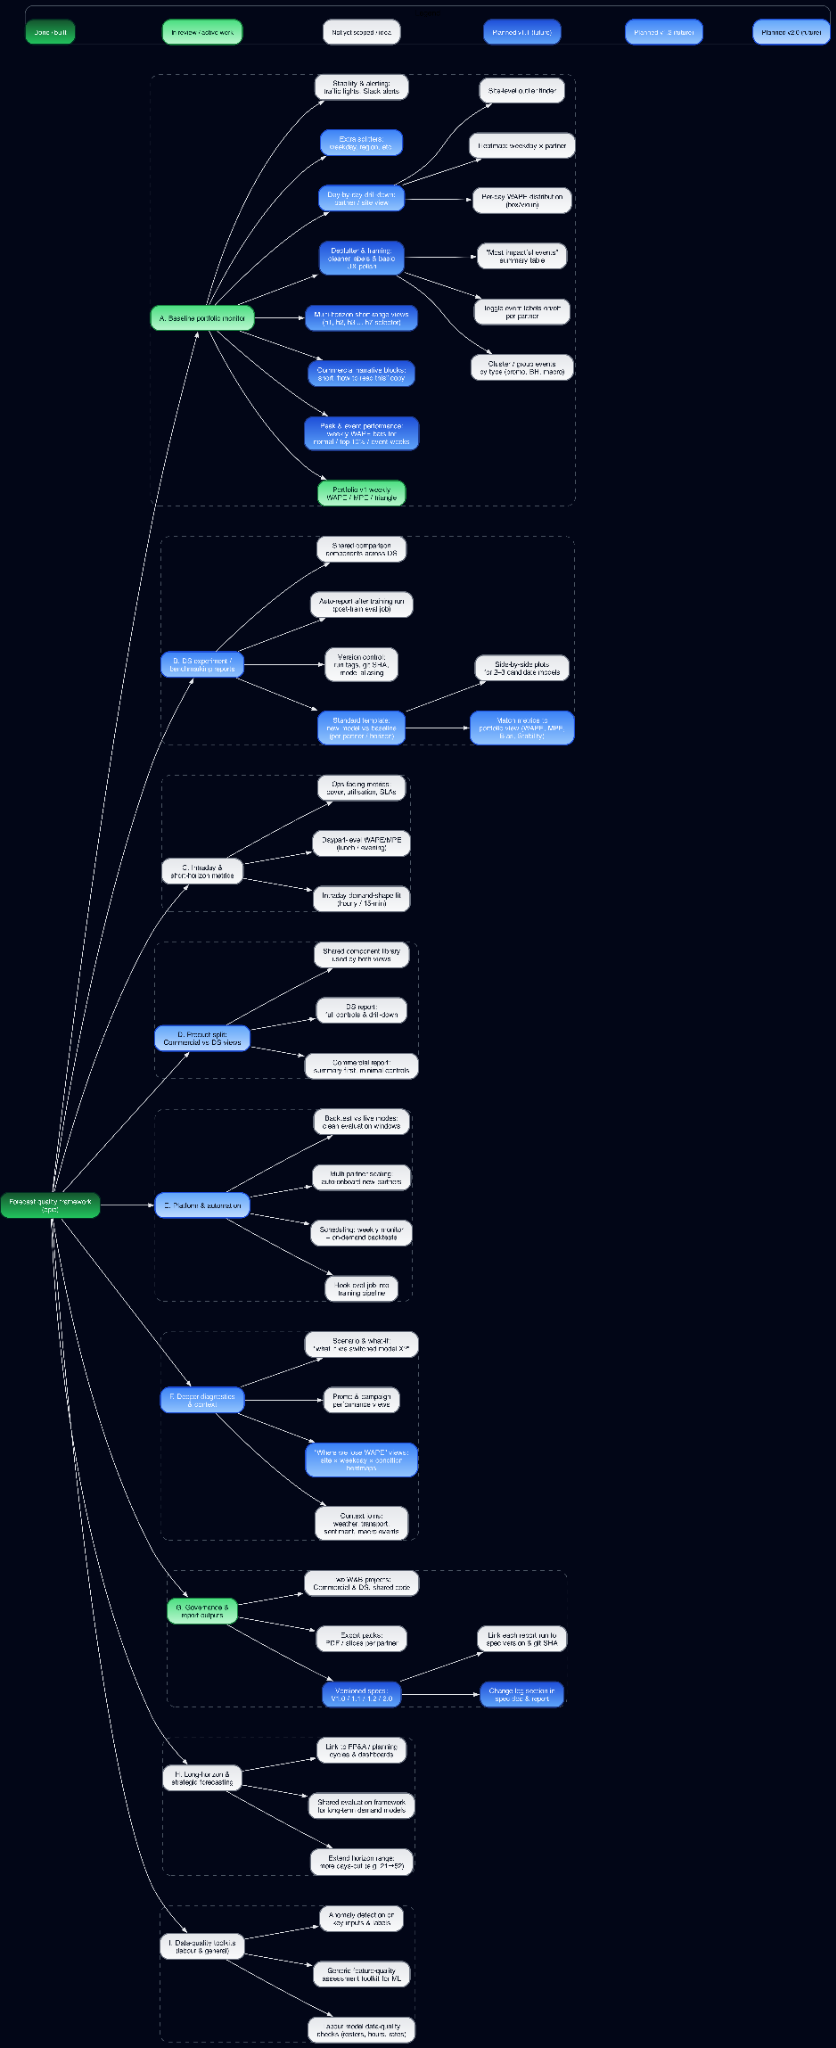Select the 'A. Baseline portfolio monitor' node
The image size is (836, 2048).
(x=202, y=318)
